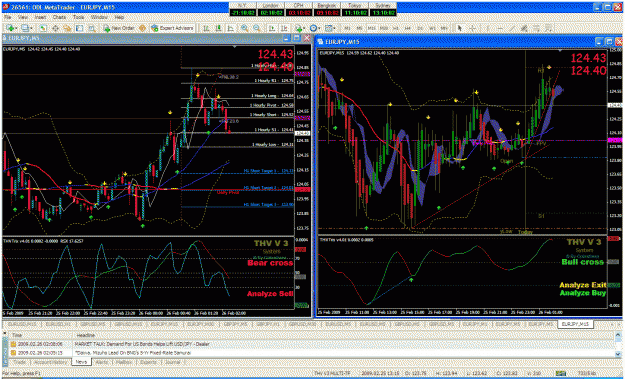Switch chart to candlesticks style
Image resolution: width=625 pixels, height=379 pixels.
click(x=218, y=28)
